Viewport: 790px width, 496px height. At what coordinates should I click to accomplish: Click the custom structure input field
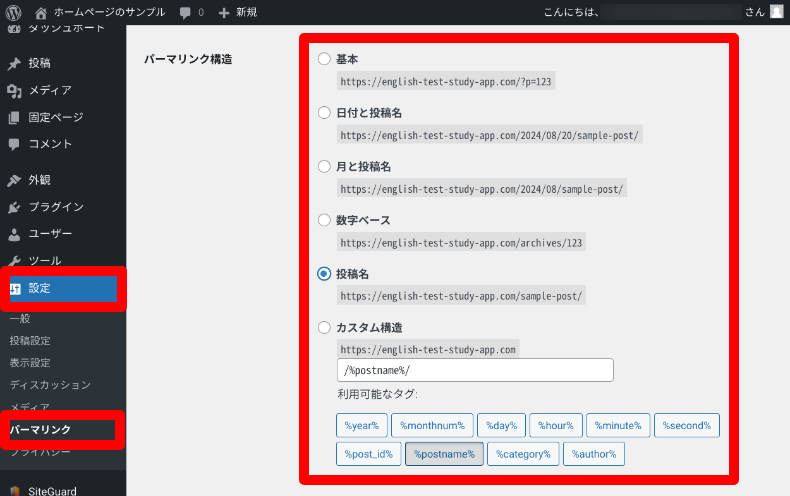[475, 370]
